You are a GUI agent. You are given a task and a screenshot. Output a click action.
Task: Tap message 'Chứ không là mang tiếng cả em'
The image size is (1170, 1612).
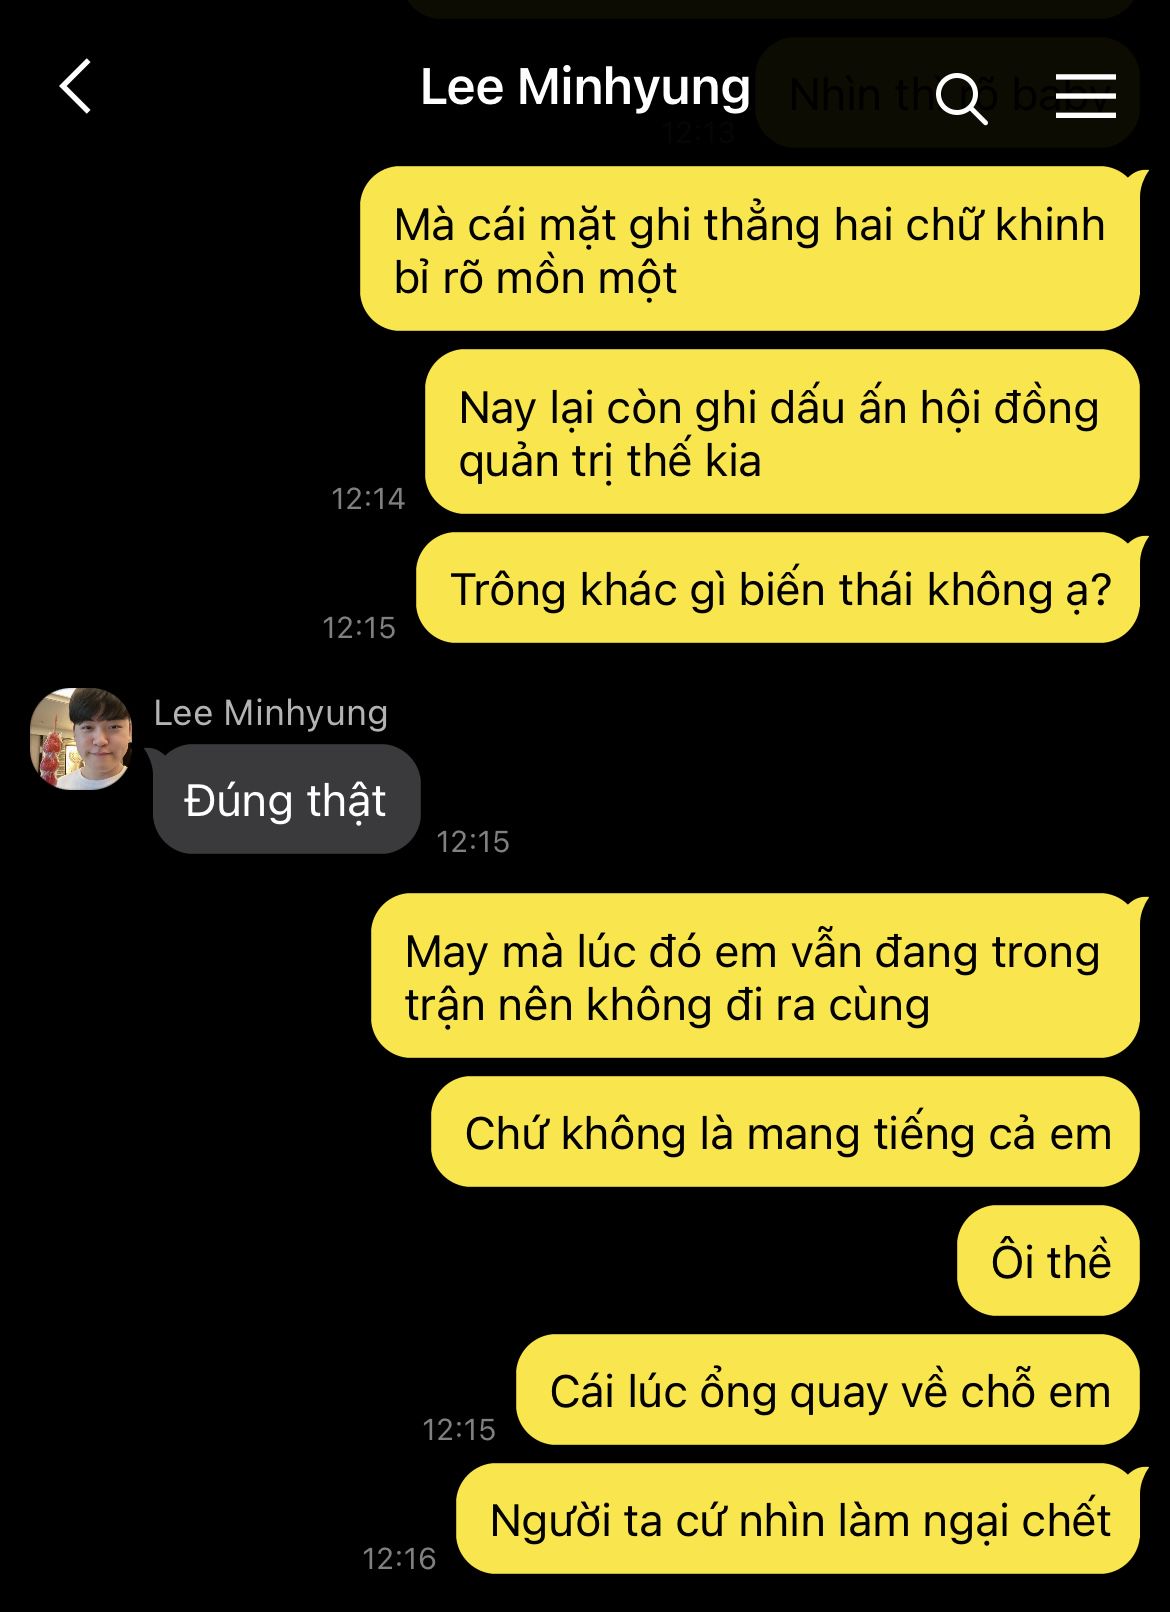(x=785, y=1132)
